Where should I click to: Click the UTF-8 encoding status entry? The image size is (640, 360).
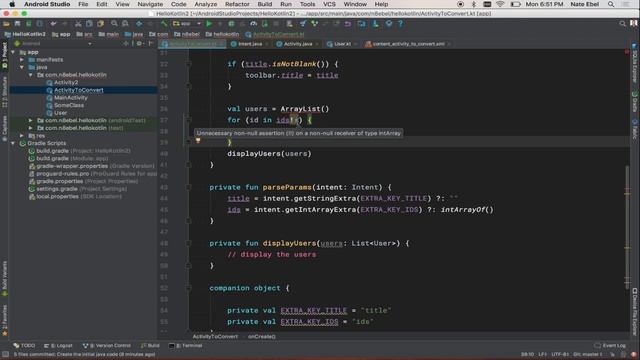560,354
